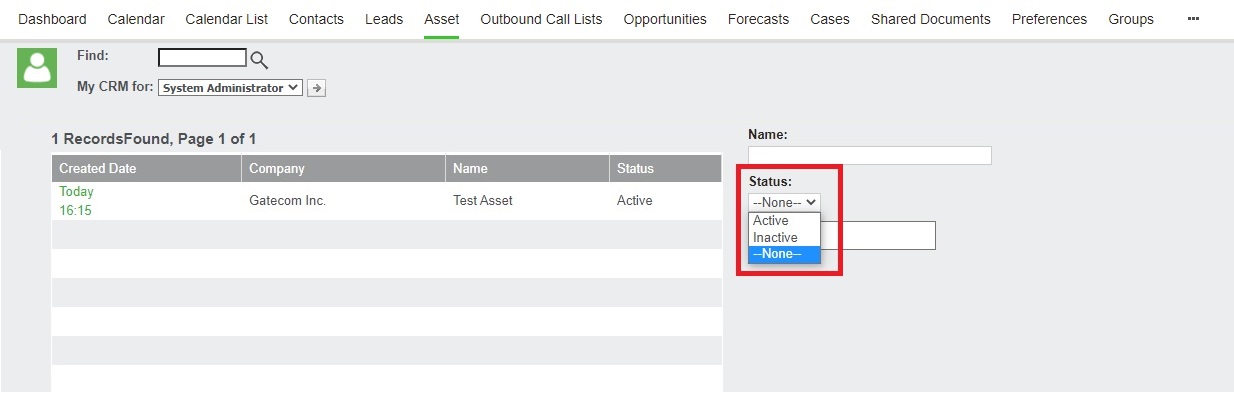Open the Status dropdown showing --None--

point(784,202)
